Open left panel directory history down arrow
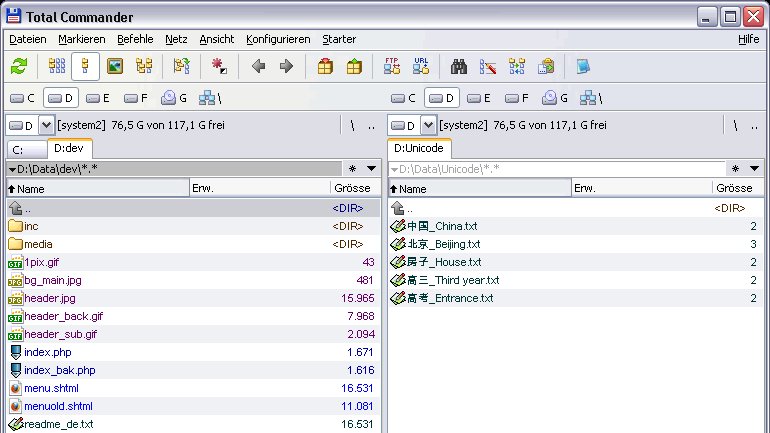Image resolution: width=770 pixels, height=433 pixels. point(371,169)
